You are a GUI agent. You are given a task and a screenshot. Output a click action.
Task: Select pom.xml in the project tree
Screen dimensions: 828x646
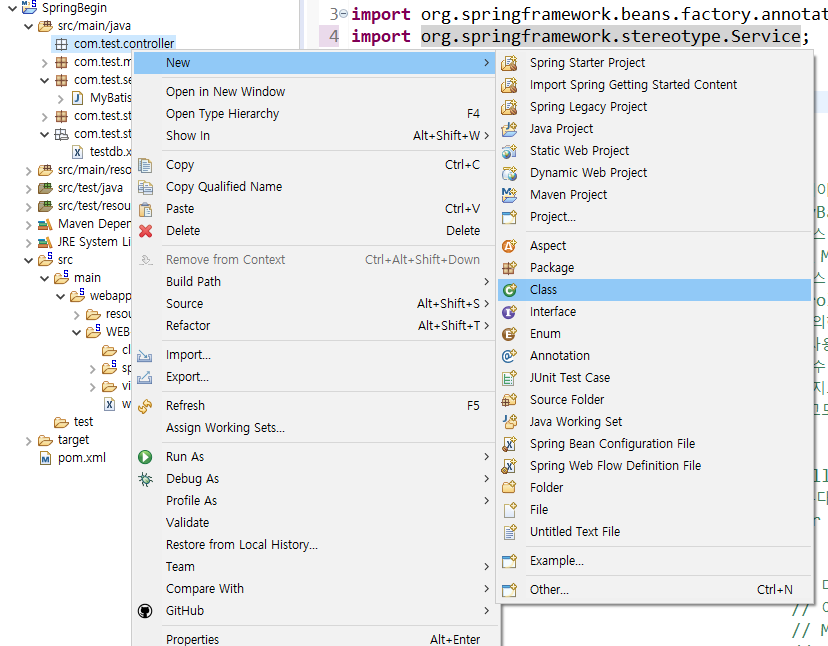pos(81,458)
